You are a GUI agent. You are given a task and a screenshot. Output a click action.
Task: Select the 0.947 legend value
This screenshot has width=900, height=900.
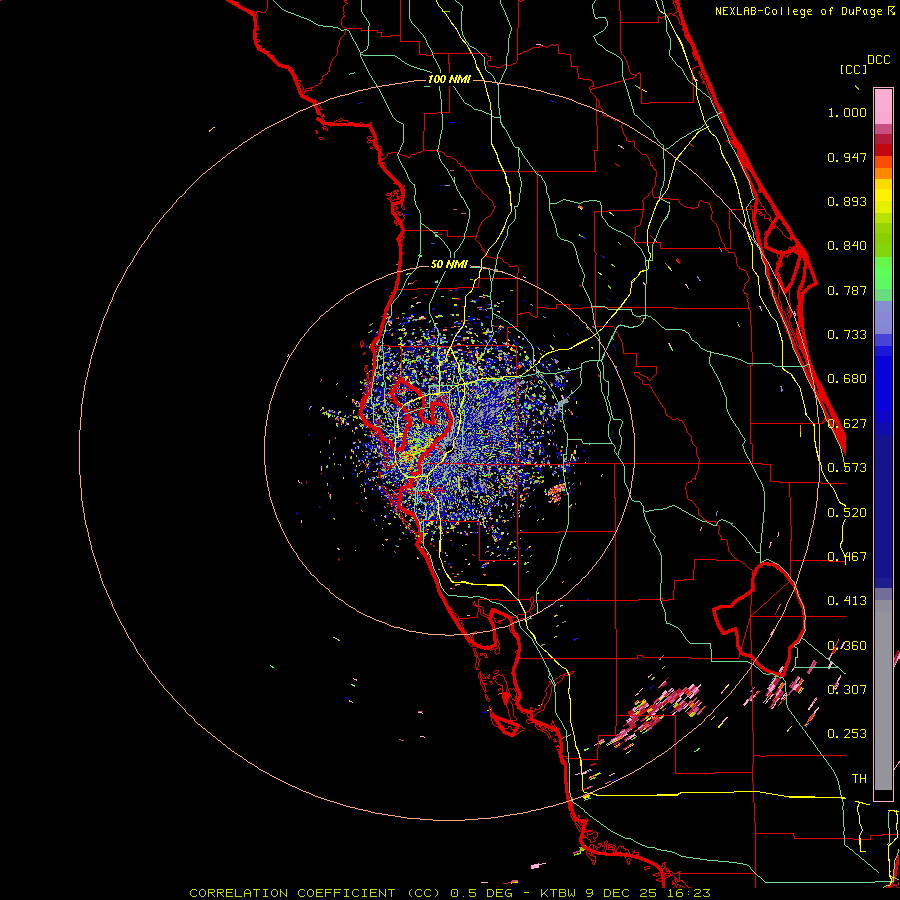point(847,157)
